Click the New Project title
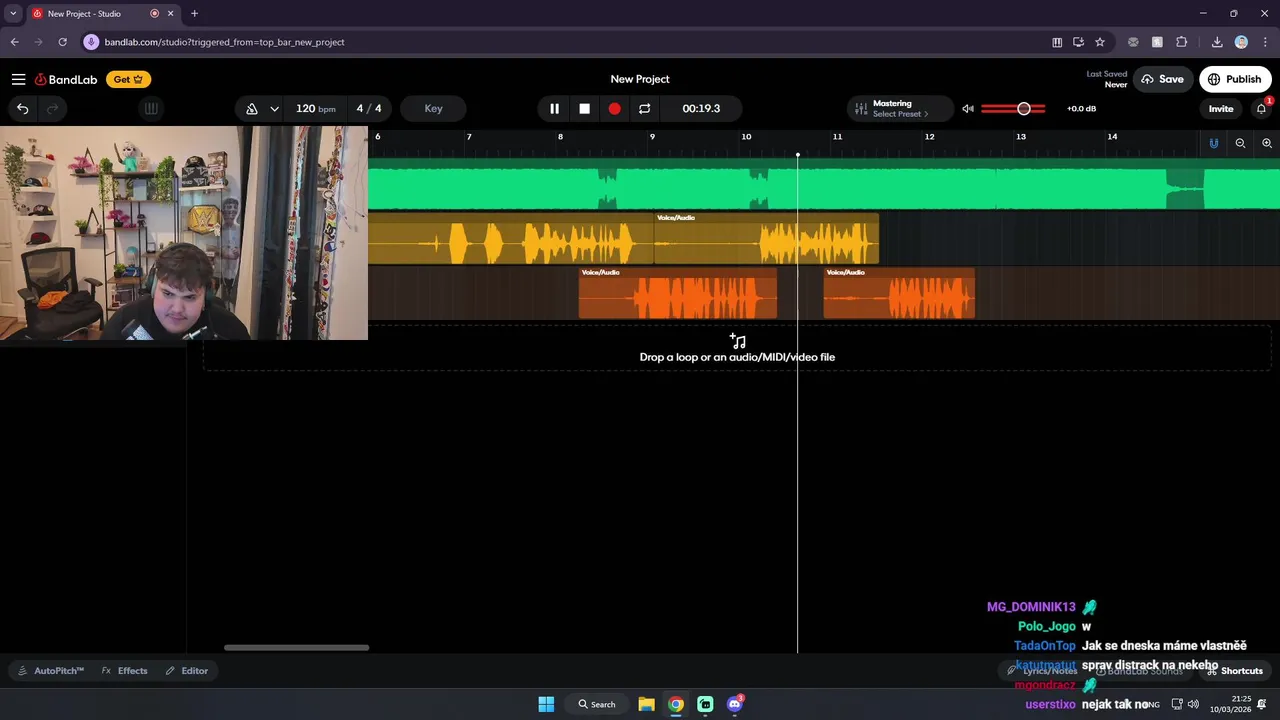The height and width of the screenshot is (720, 1280). (x=640, y=79)
